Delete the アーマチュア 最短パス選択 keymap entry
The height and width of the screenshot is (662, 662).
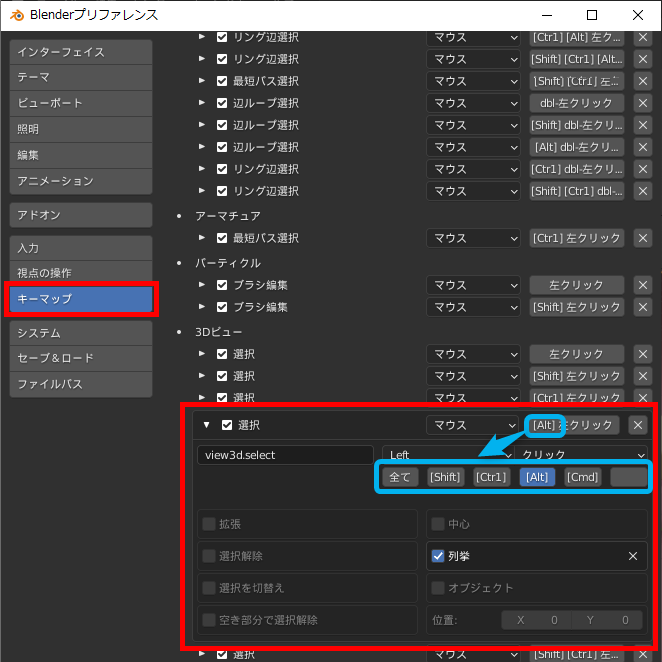[x=643, y=238]
